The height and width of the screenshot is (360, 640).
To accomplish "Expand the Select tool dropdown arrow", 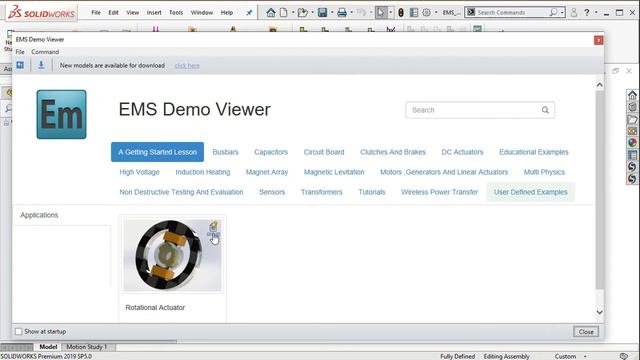I will tap(391, 13).
